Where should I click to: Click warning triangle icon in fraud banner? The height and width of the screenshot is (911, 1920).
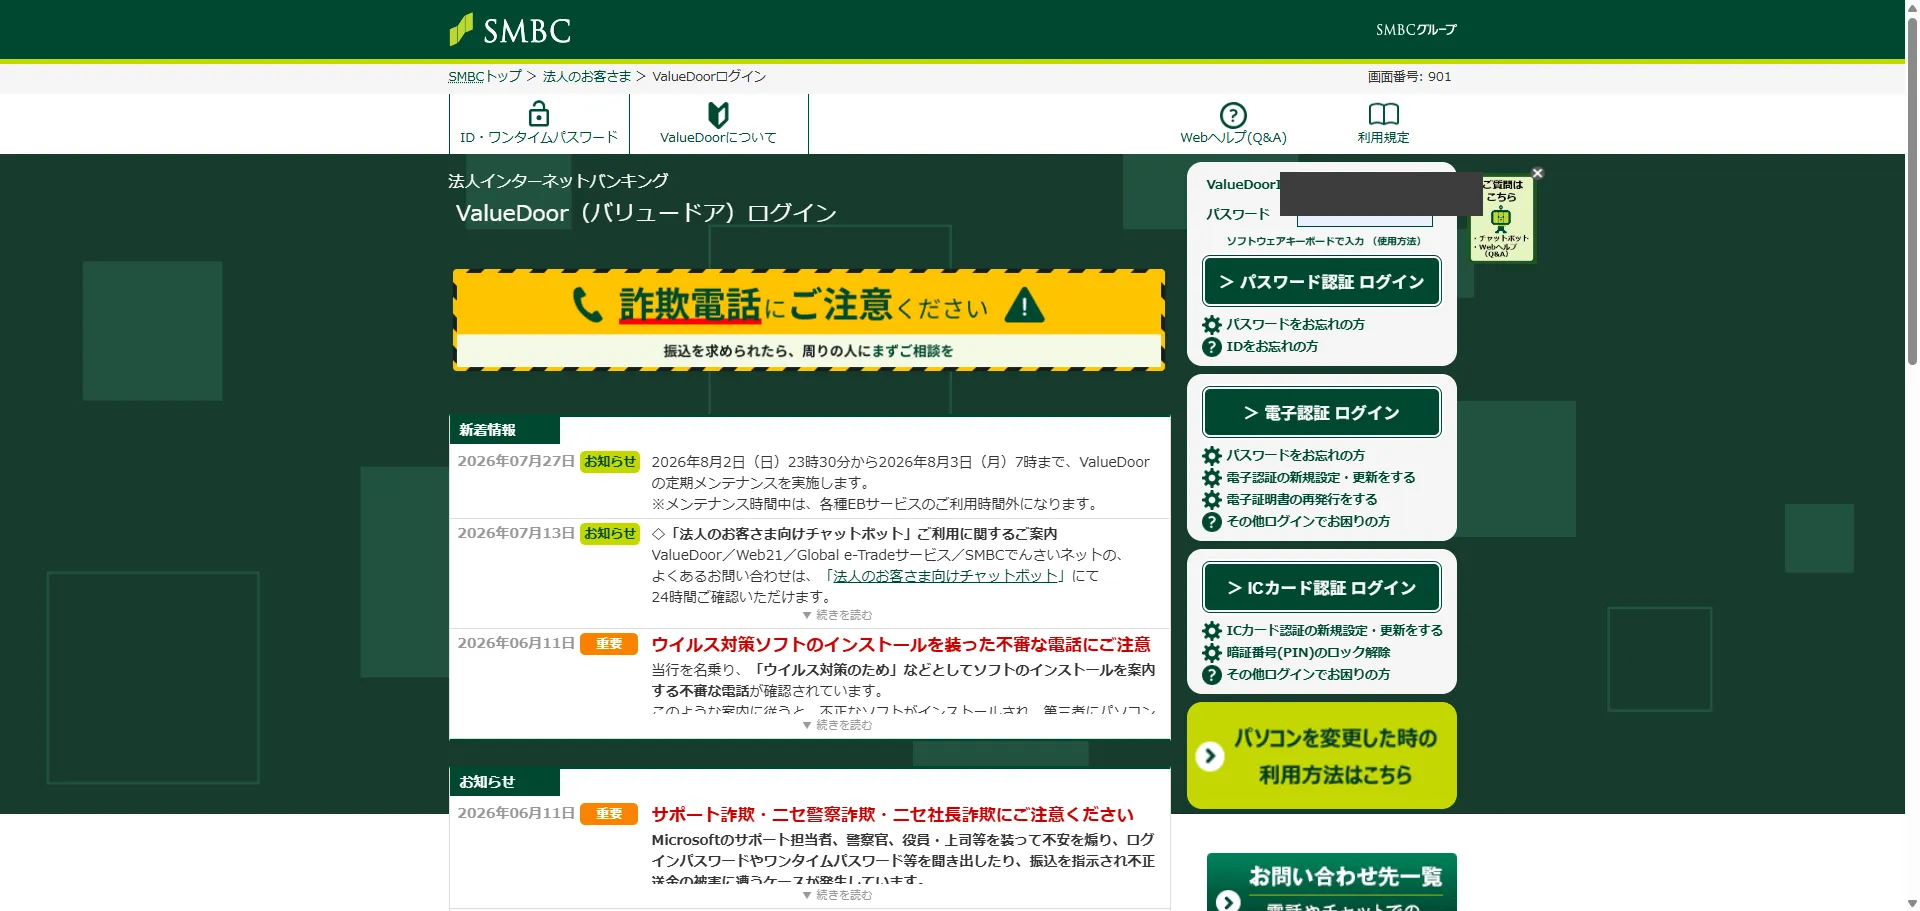click(x=1024, y=305)
